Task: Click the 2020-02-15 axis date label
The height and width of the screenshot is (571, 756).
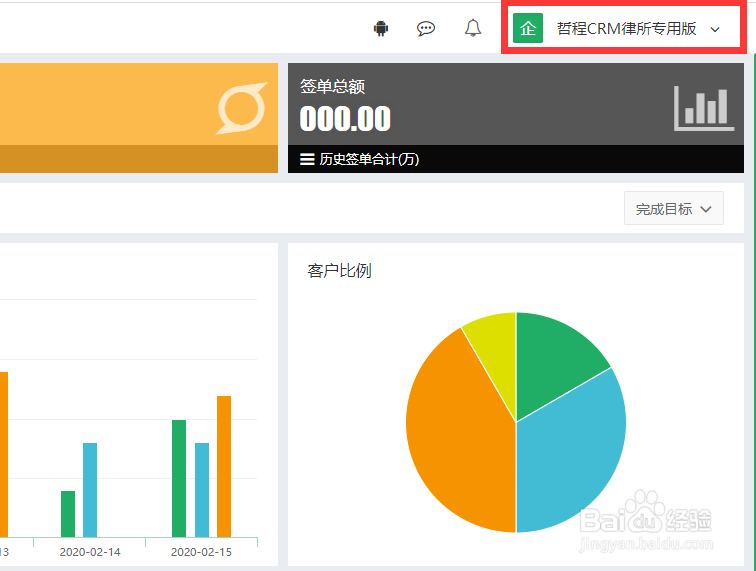Action: (x=202, y=552)
